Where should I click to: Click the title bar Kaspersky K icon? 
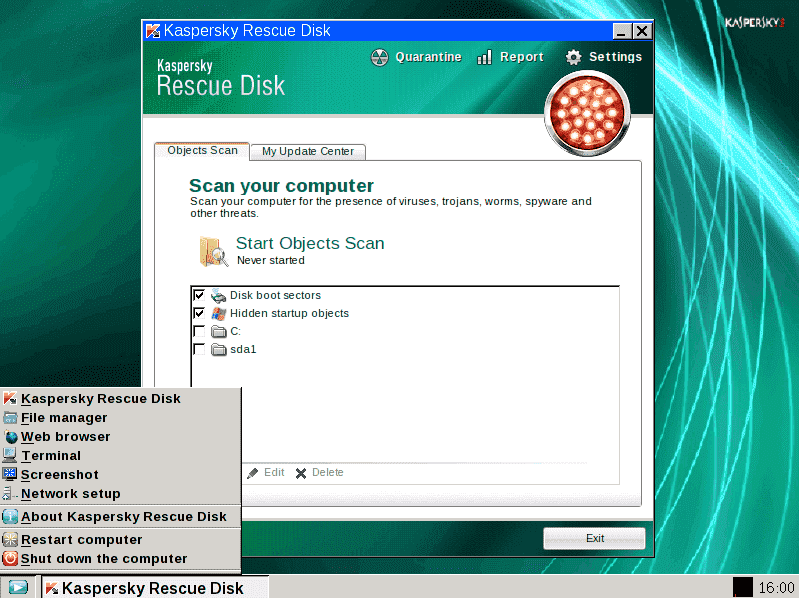pos(152,31)
